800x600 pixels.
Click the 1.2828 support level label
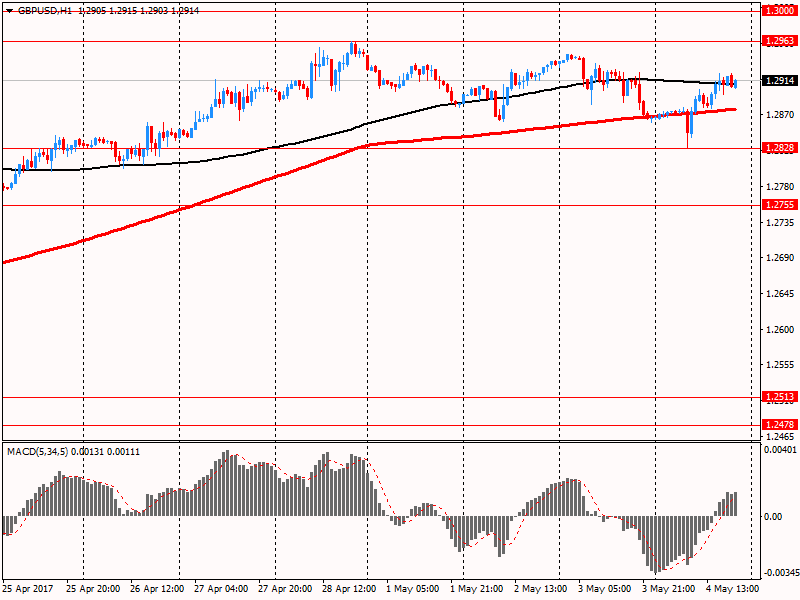(x=779, y=148)
